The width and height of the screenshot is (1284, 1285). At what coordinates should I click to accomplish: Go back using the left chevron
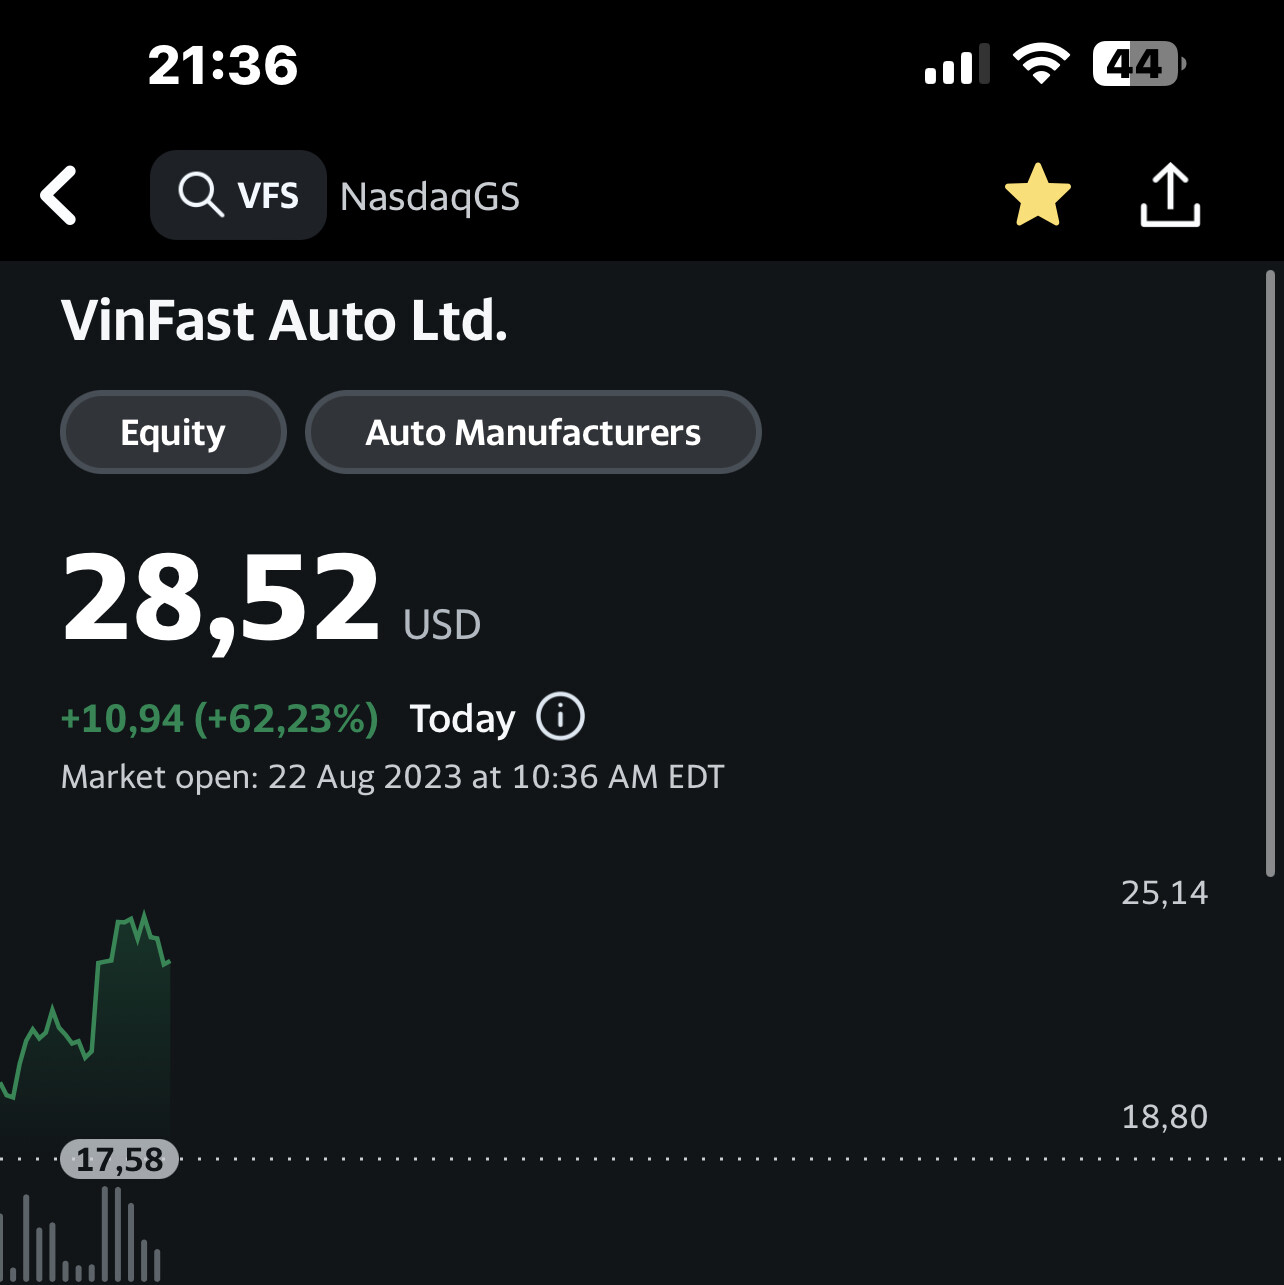[59, 195]
